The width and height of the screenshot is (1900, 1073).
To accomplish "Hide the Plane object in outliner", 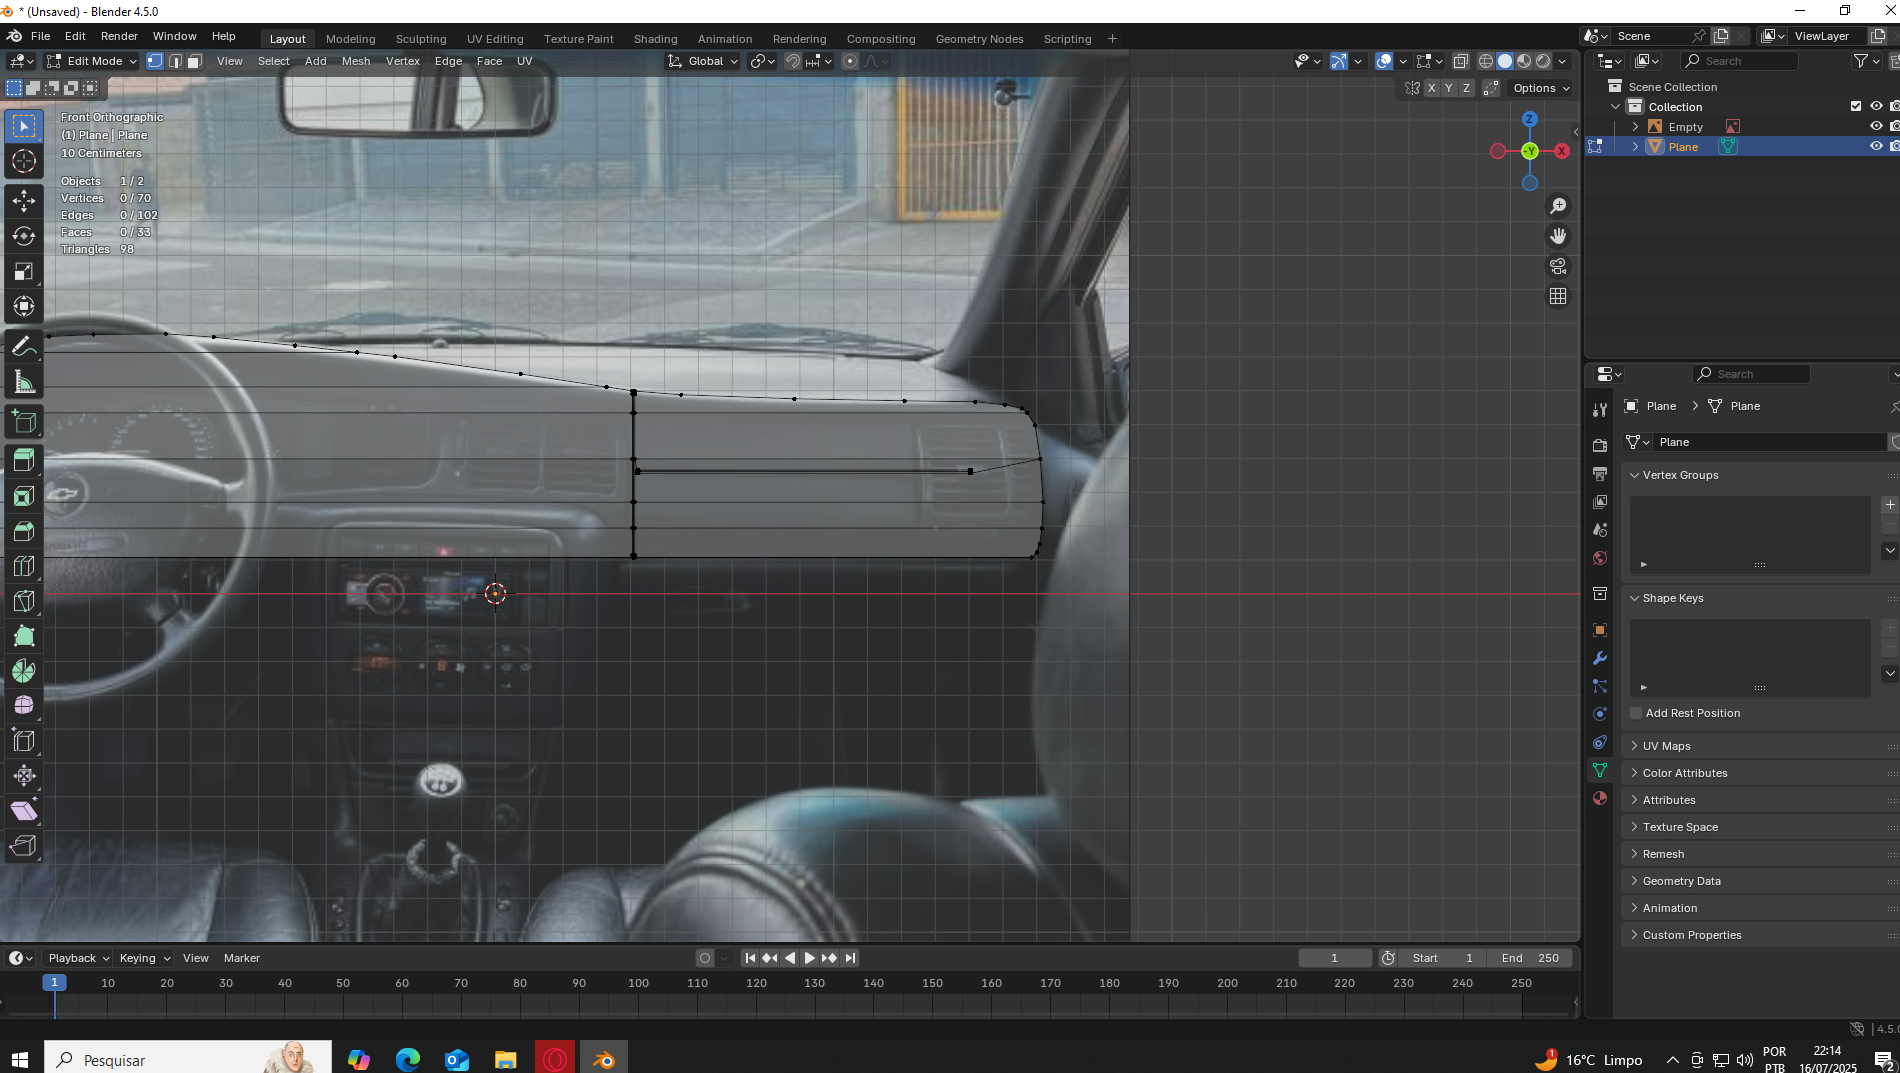I will [x=1876, y=147].
